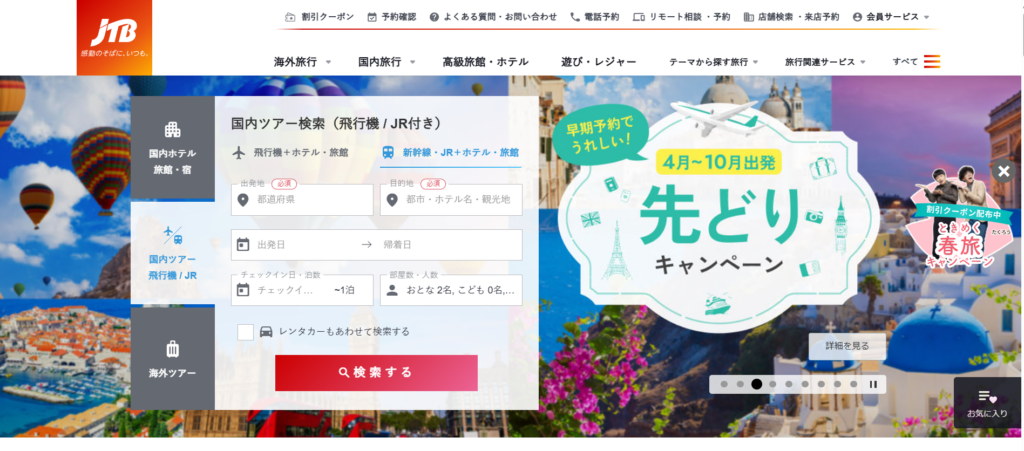Open 電話予約 phone reservation
The image size is (1024, 451).
coord(594,17)
